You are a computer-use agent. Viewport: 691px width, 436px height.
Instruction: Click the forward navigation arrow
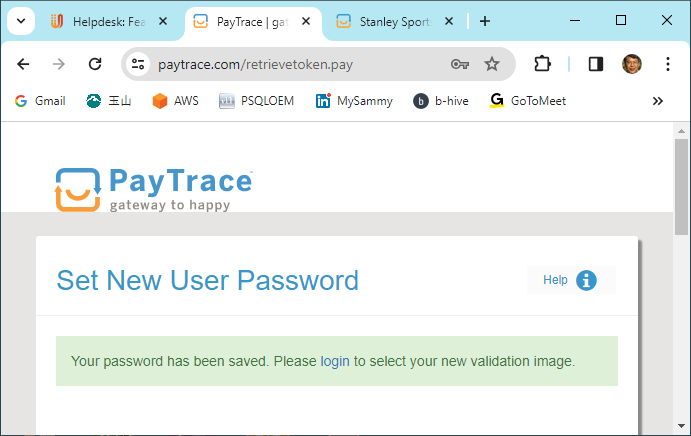pyautogui.click(x=59, y=64)
